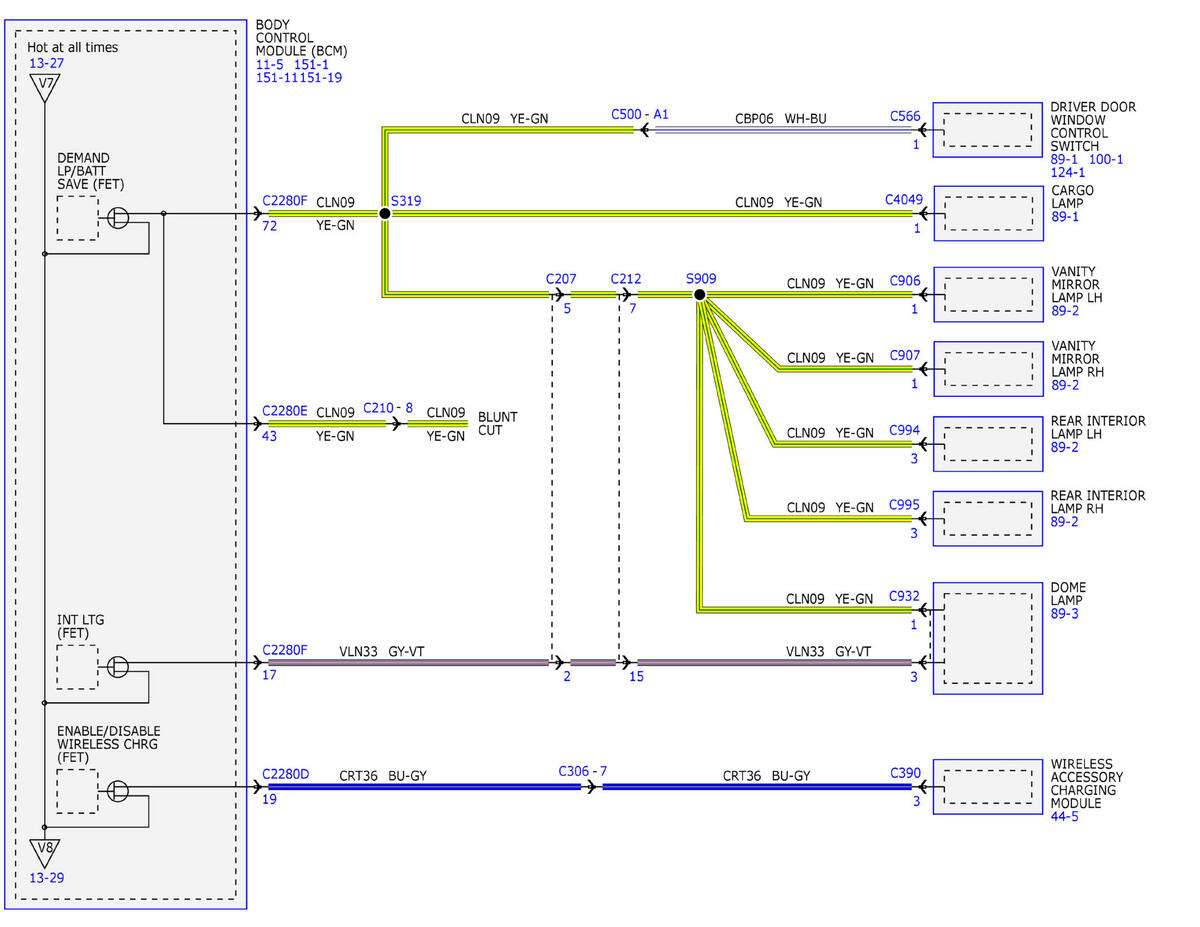Image resolution: width=1200 pixels, height=927 pixels.
Task: Click the V7 triangle symbol
Action: (45, 88)
